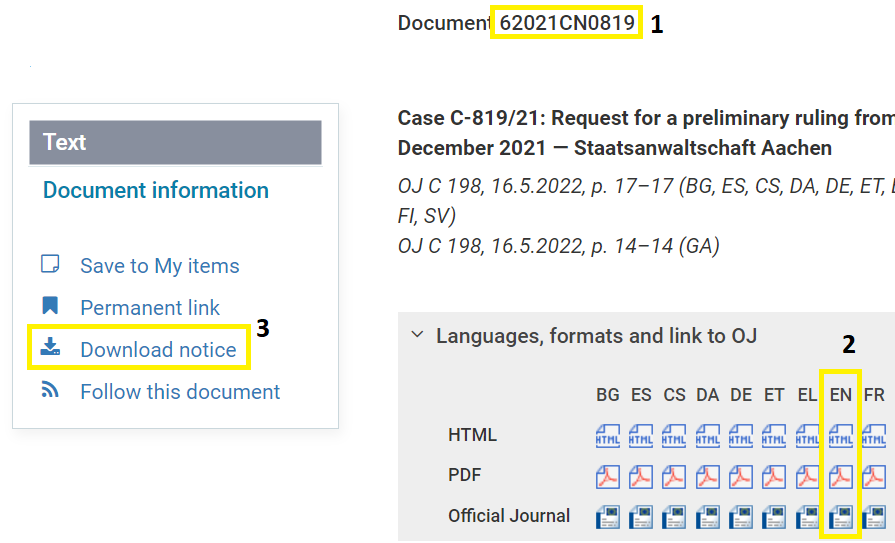The image size is (895, 543).
Task: Click the Save to My items link
Action: tap(160, 266)
